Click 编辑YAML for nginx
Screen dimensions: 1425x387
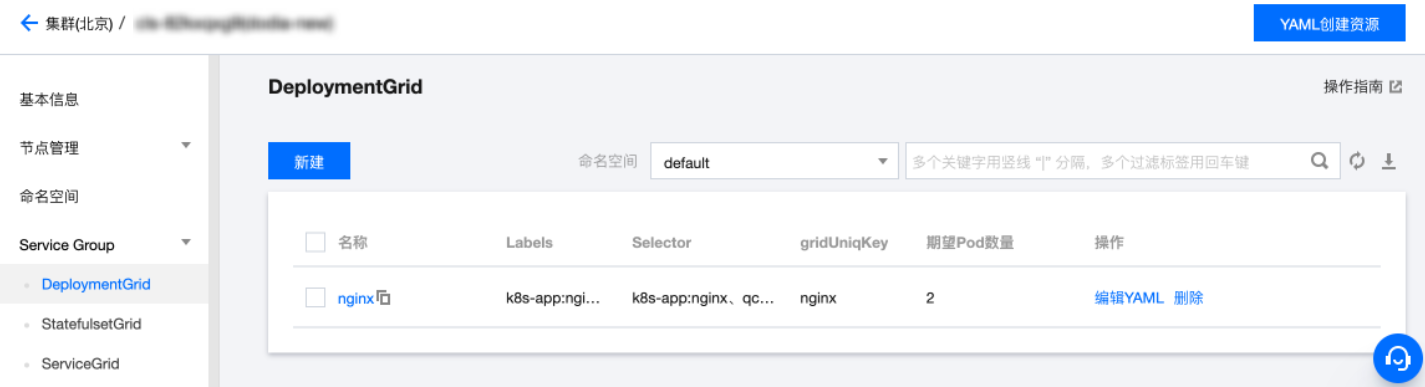(1129, 297)
